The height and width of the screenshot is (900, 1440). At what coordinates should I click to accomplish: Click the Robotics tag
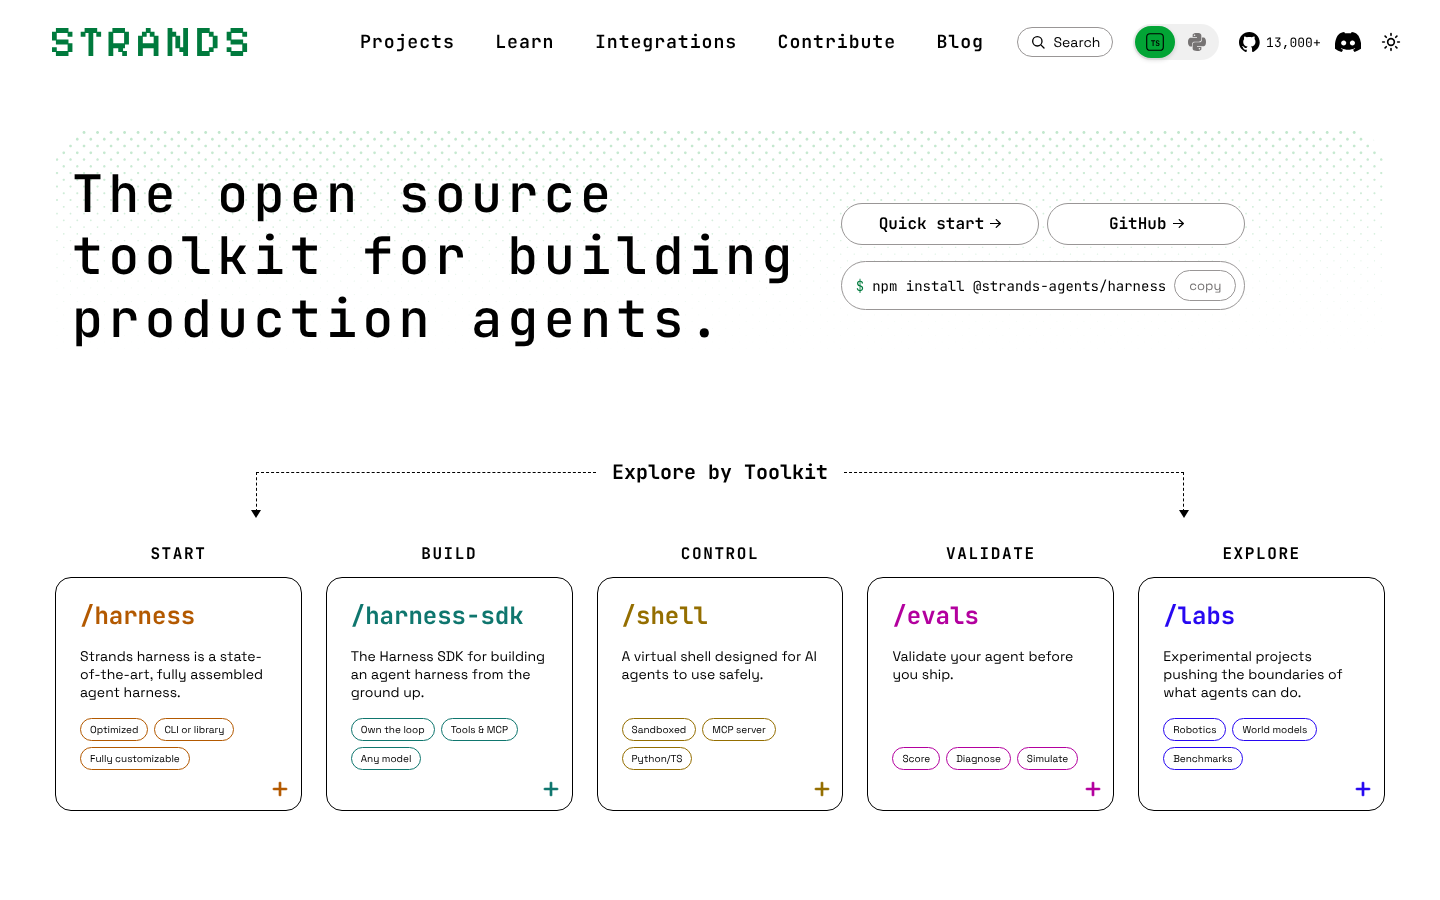pyautogui.click(x=1195, y=730)
